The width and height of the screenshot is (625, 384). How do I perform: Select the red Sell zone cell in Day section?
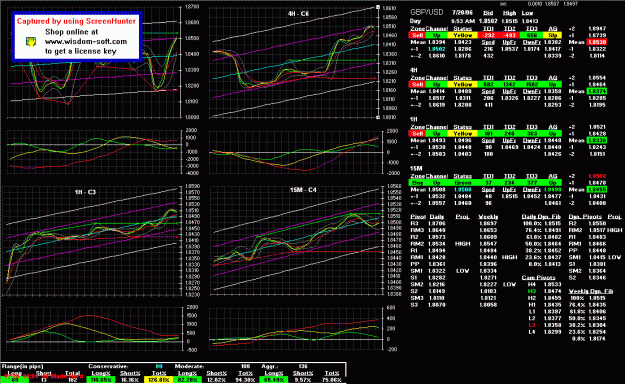[x=417, y=35]
